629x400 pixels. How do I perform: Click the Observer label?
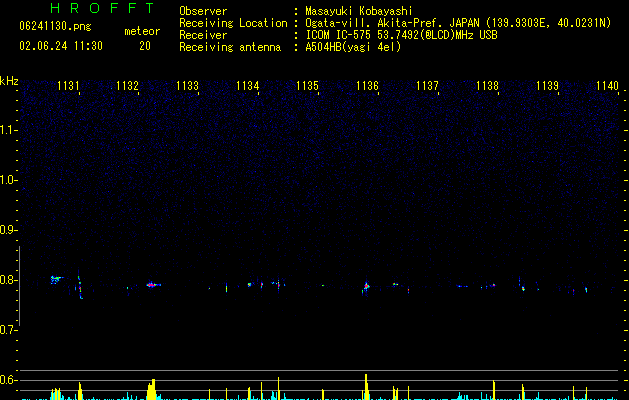(x=203, y=11)
